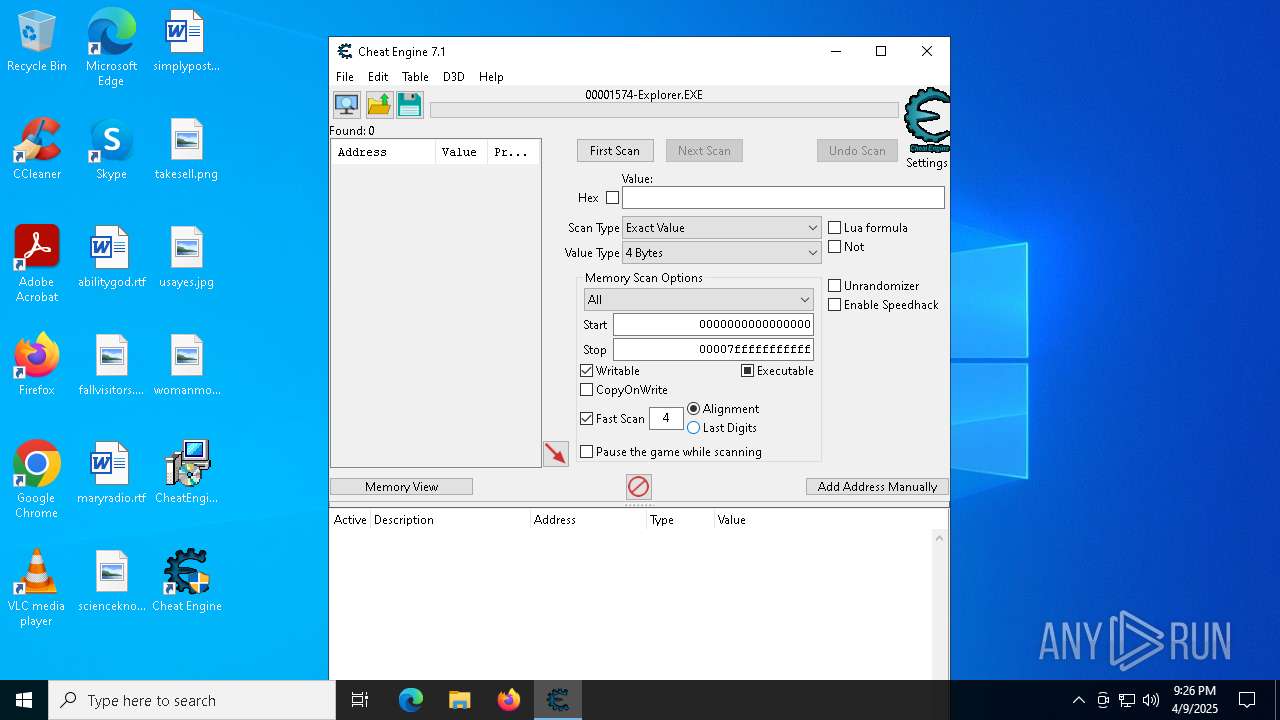Click the save floppy disk icon

(x=409, y=104)
